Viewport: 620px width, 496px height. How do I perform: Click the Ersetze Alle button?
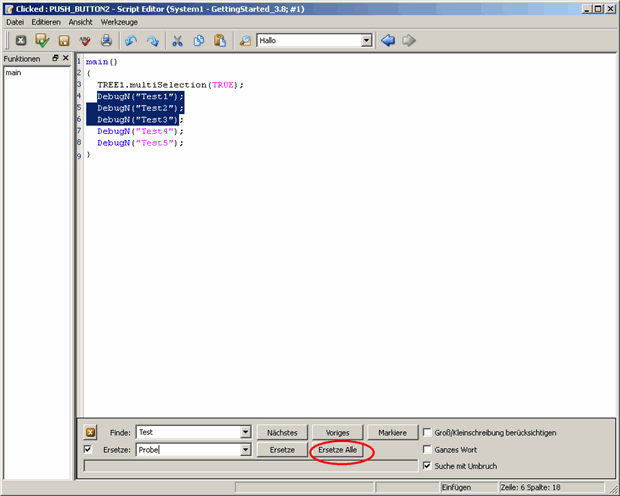[x=337, y=450]
